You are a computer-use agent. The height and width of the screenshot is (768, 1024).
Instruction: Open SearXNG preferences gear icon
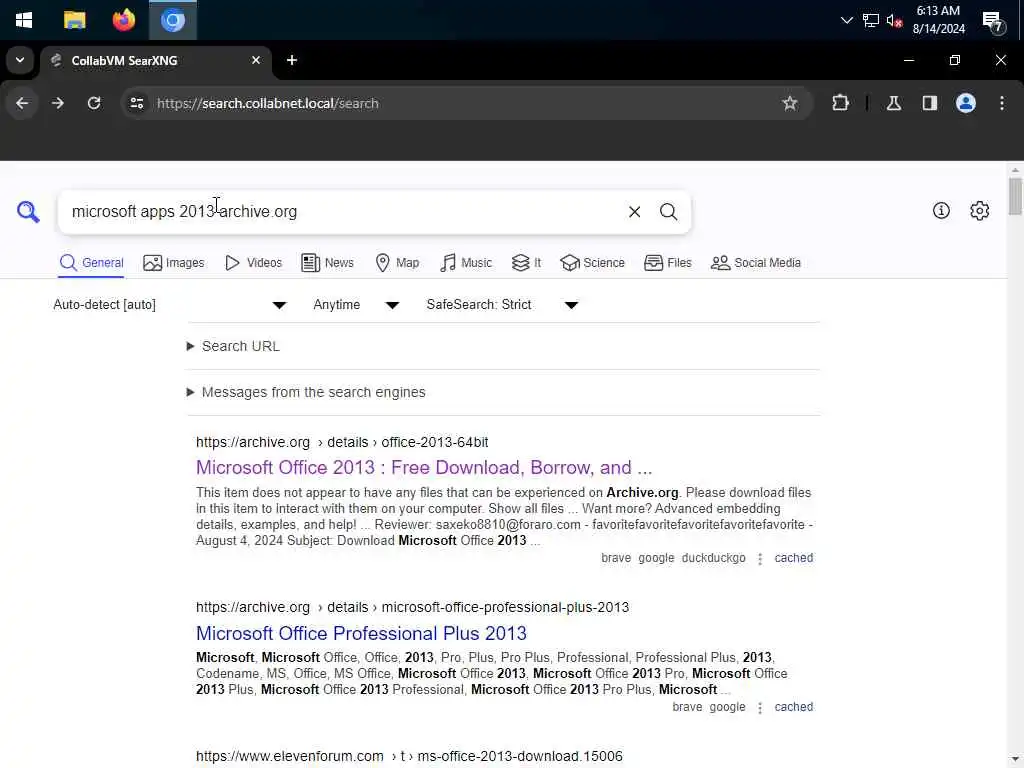[x=980, y=210]
